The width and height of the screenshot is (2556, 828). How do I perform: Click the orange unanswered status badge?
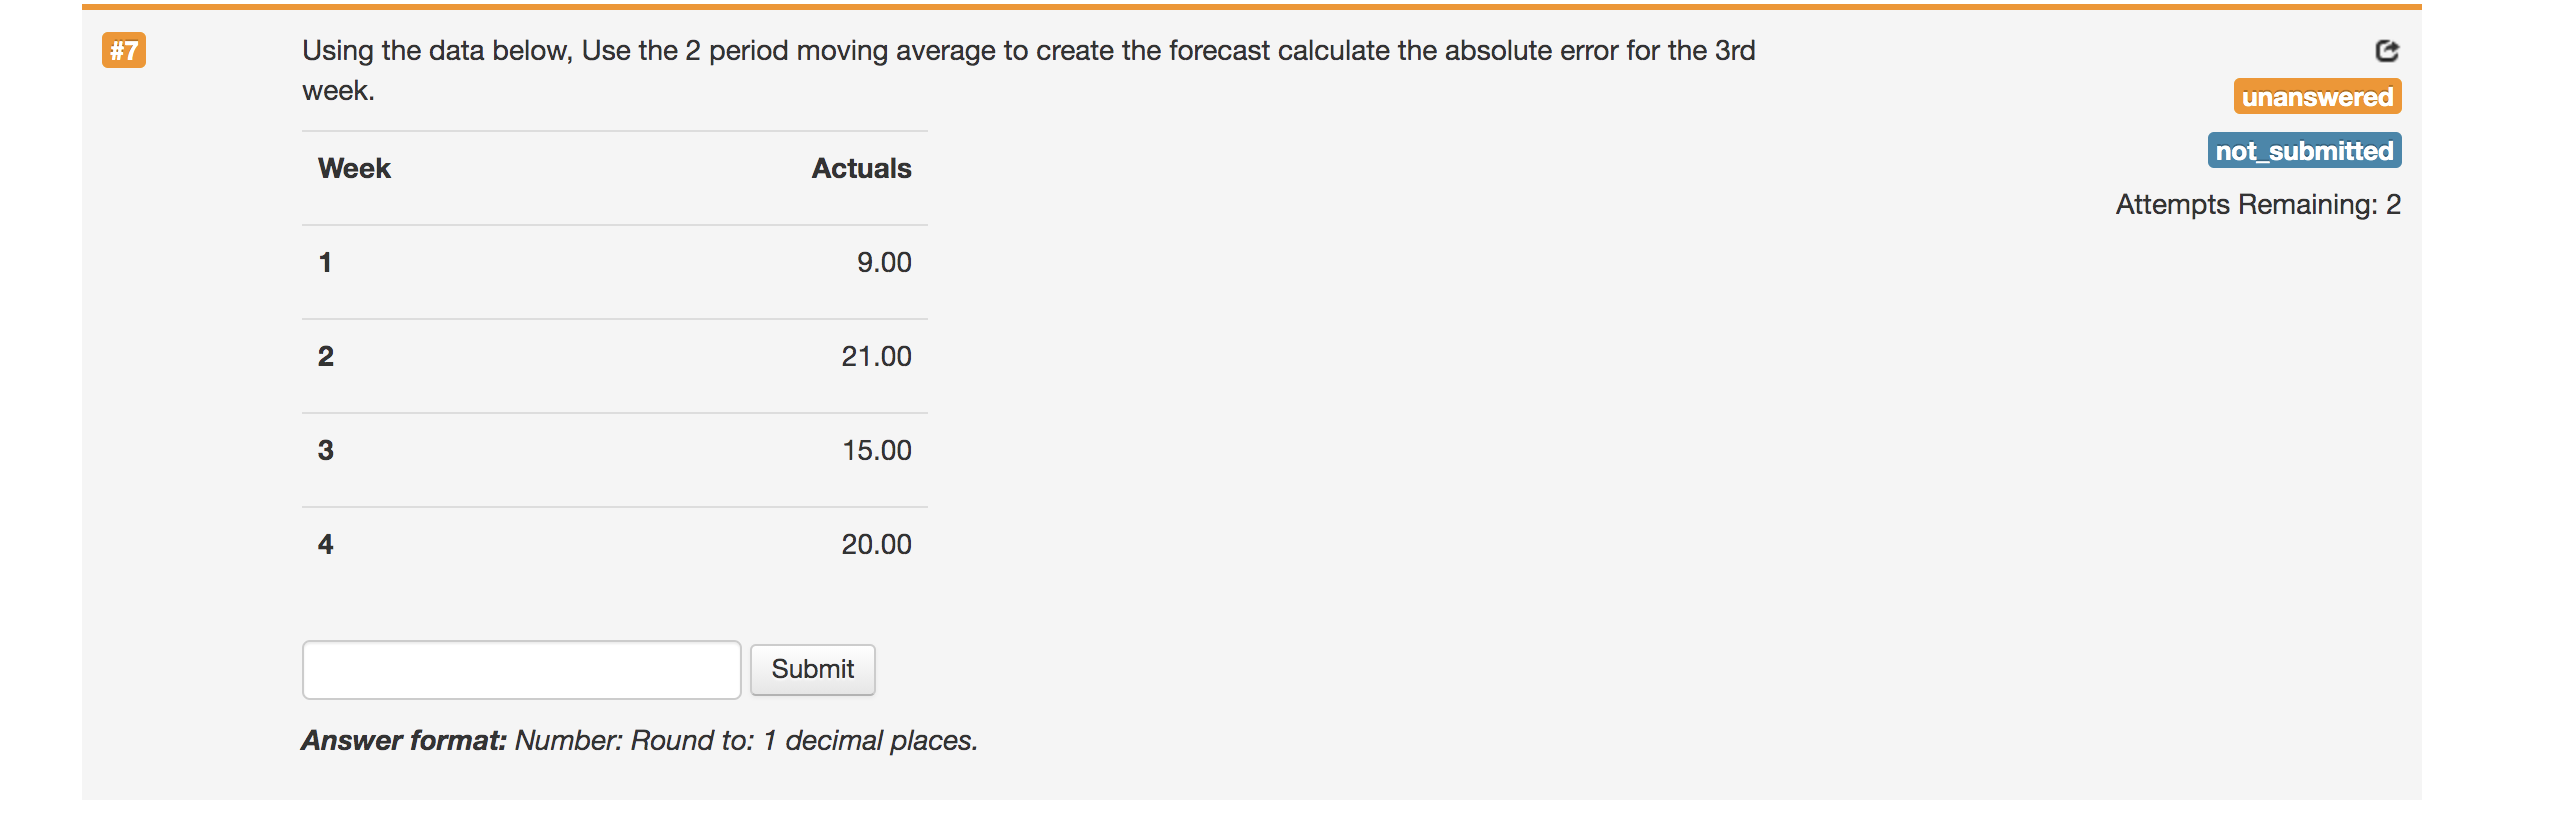tap(2318, 97)
